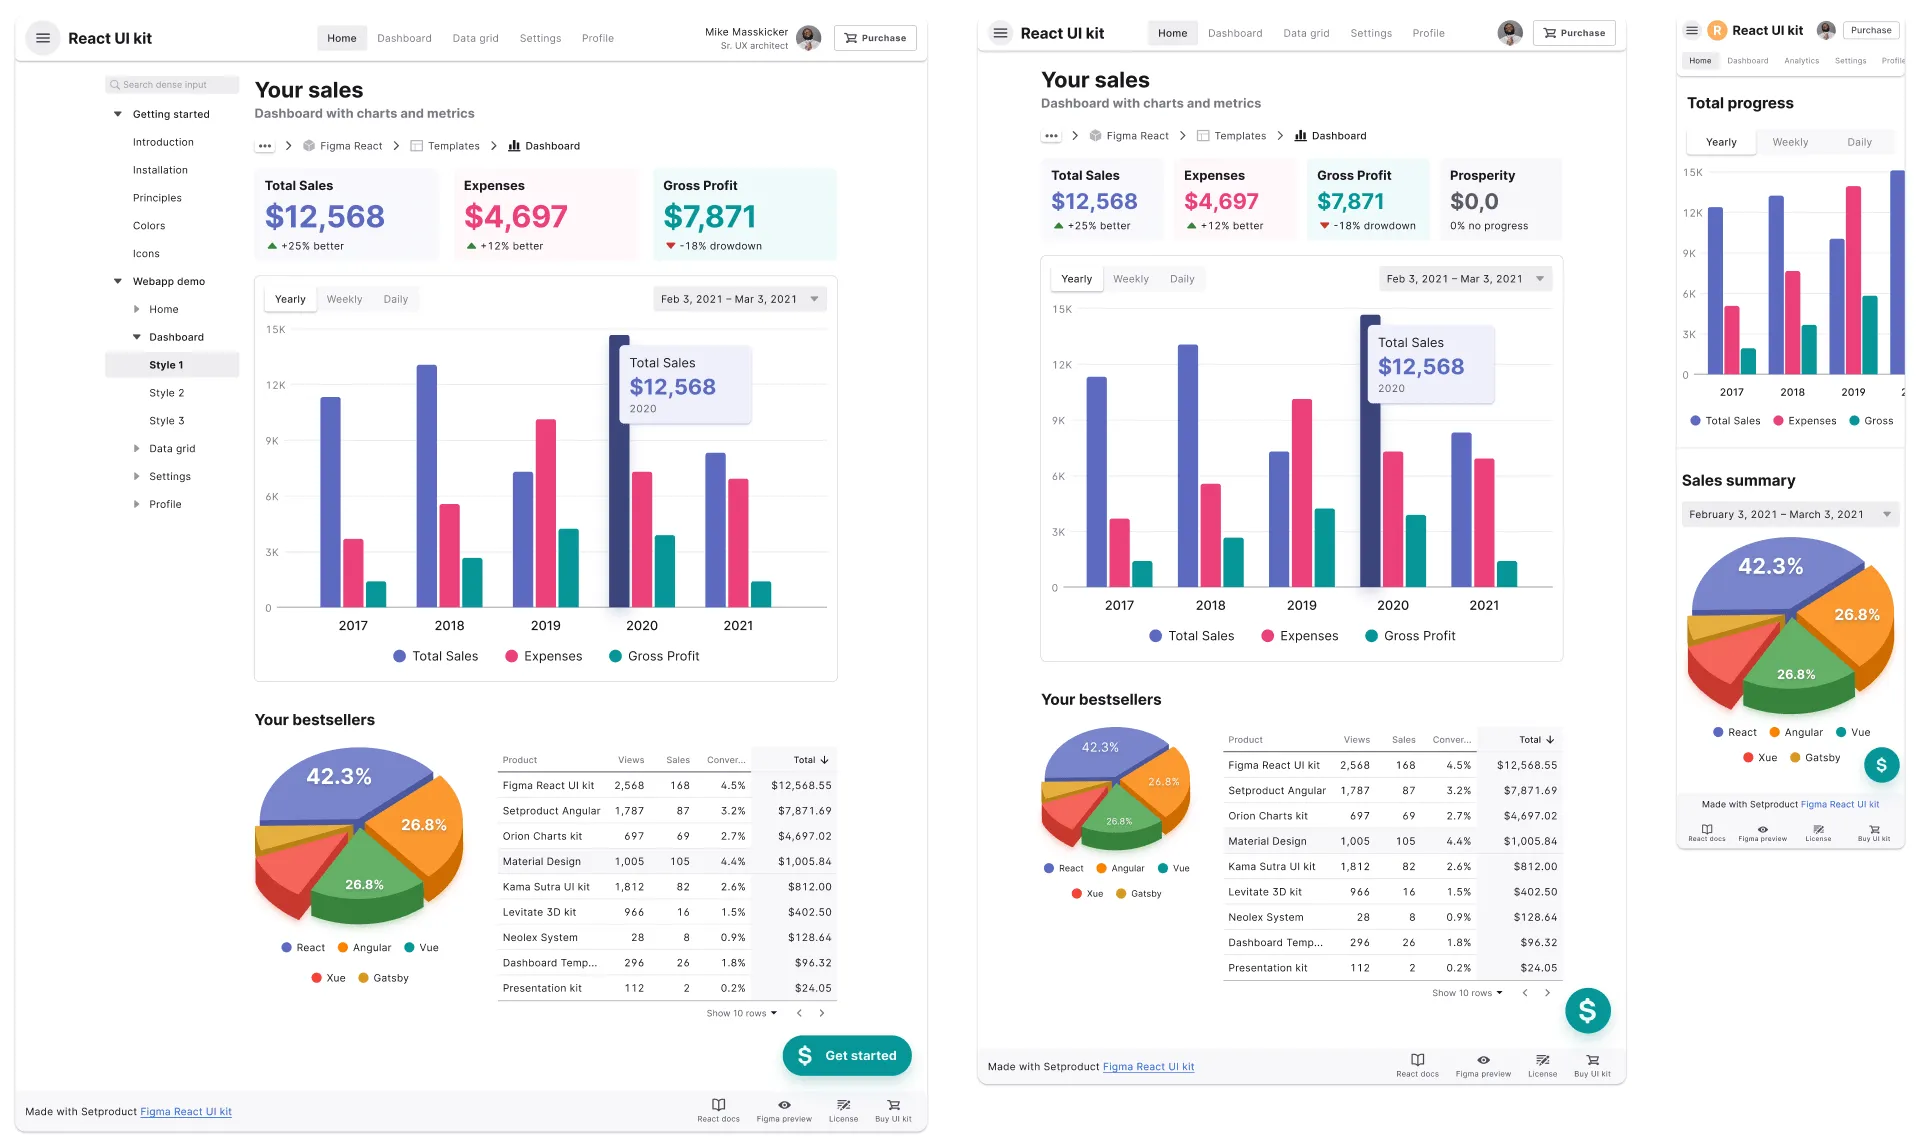Select Daily segment in middle chart panel
1920x1147 pixels.
1182,279
